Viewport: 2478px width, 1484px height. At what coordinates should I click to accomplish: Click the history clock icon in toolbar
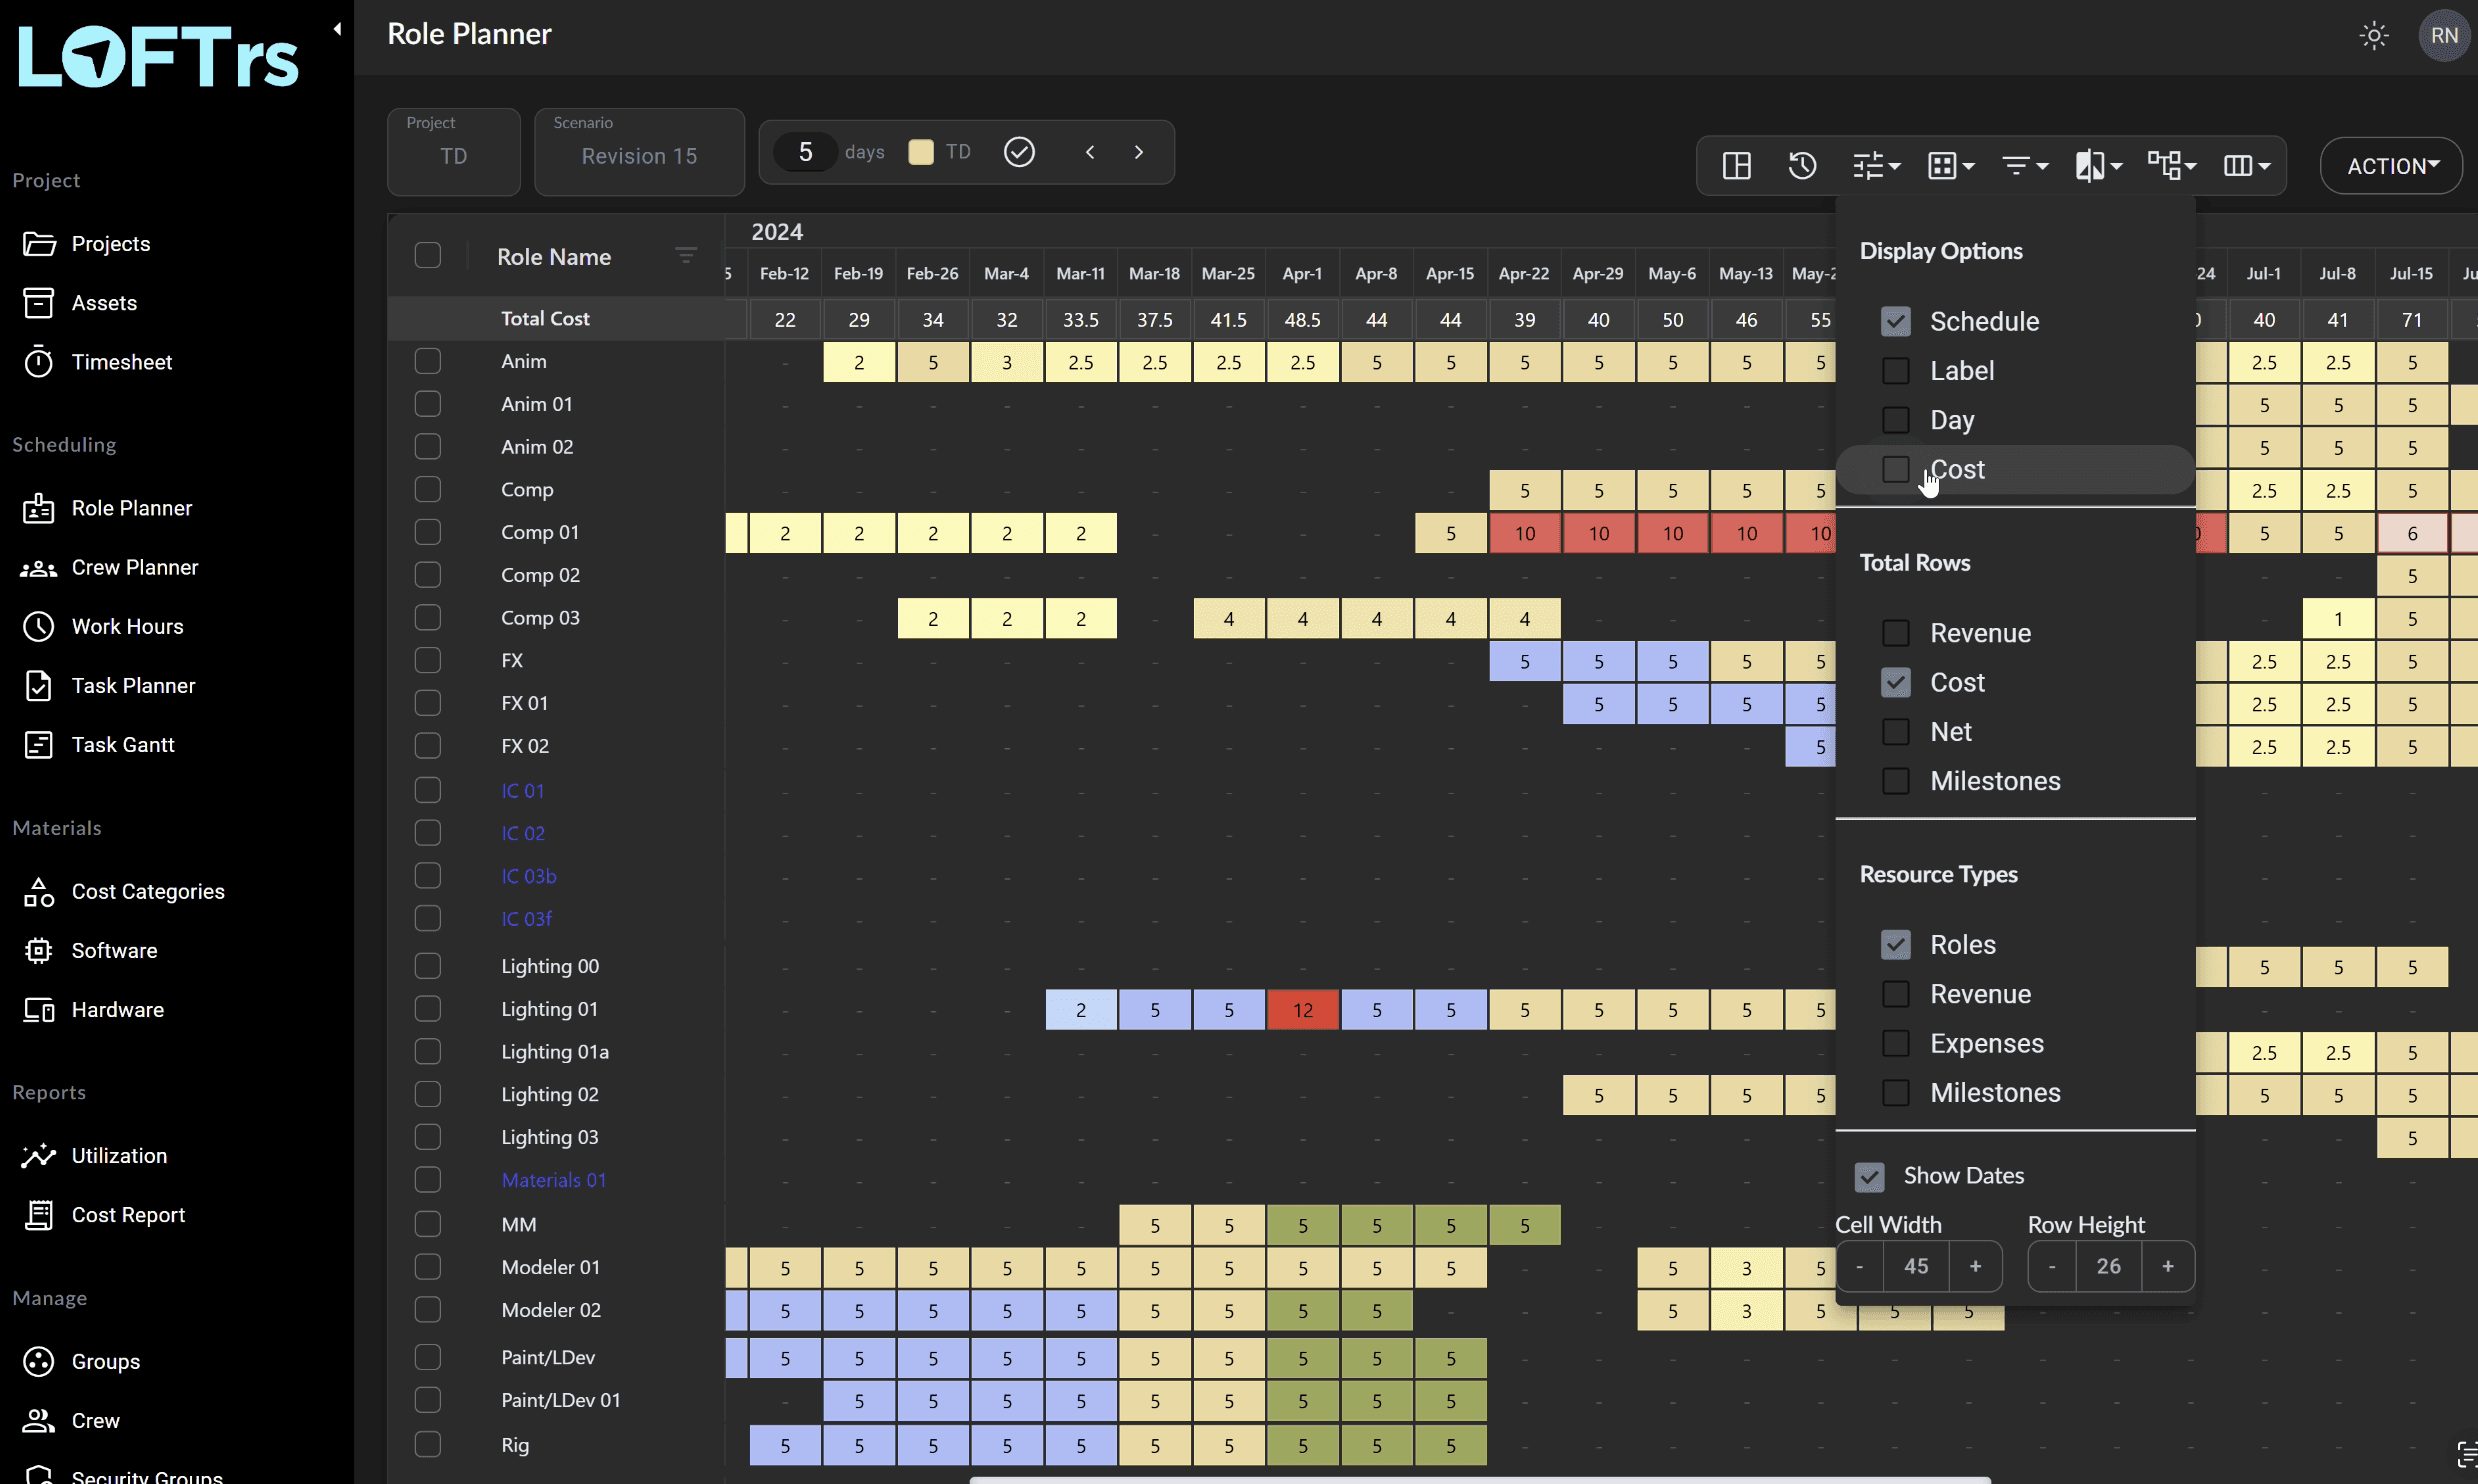click(x=1802, y=166)
